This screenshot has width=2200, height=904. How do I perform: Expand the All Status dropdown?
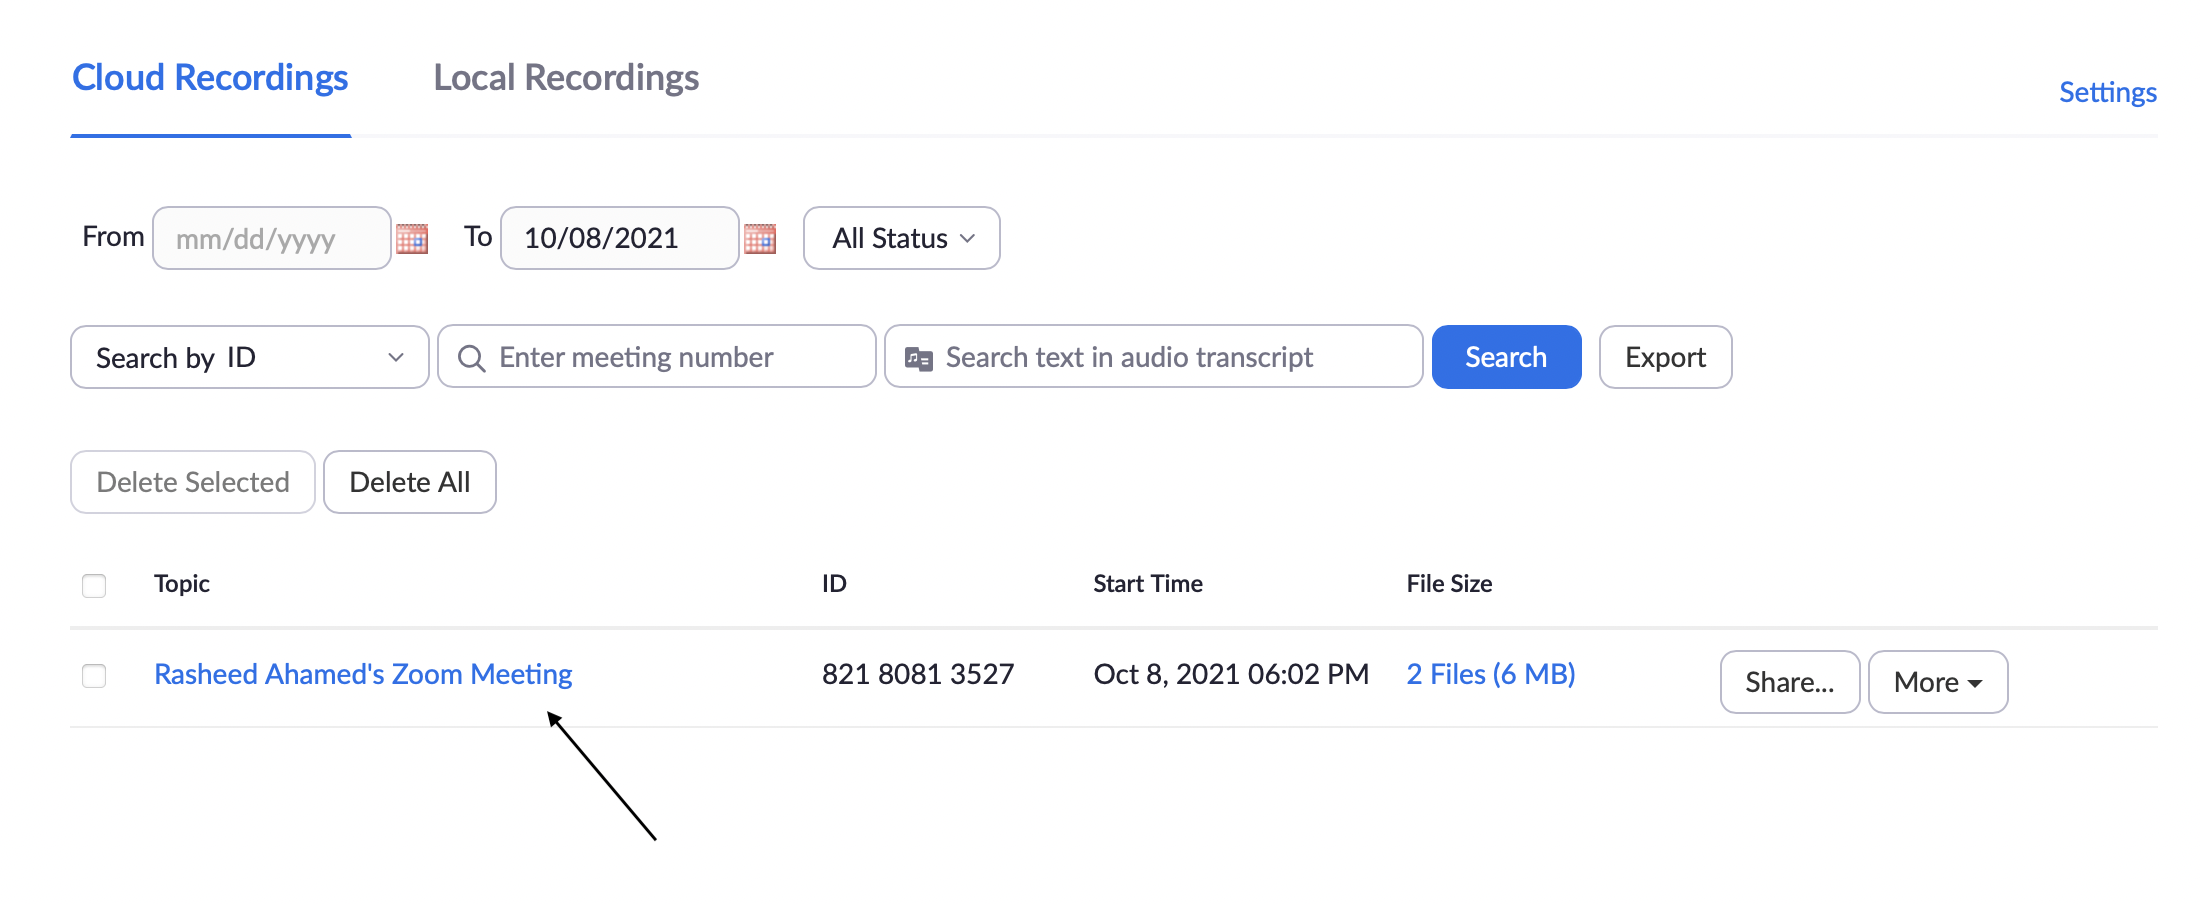(901, 238)
